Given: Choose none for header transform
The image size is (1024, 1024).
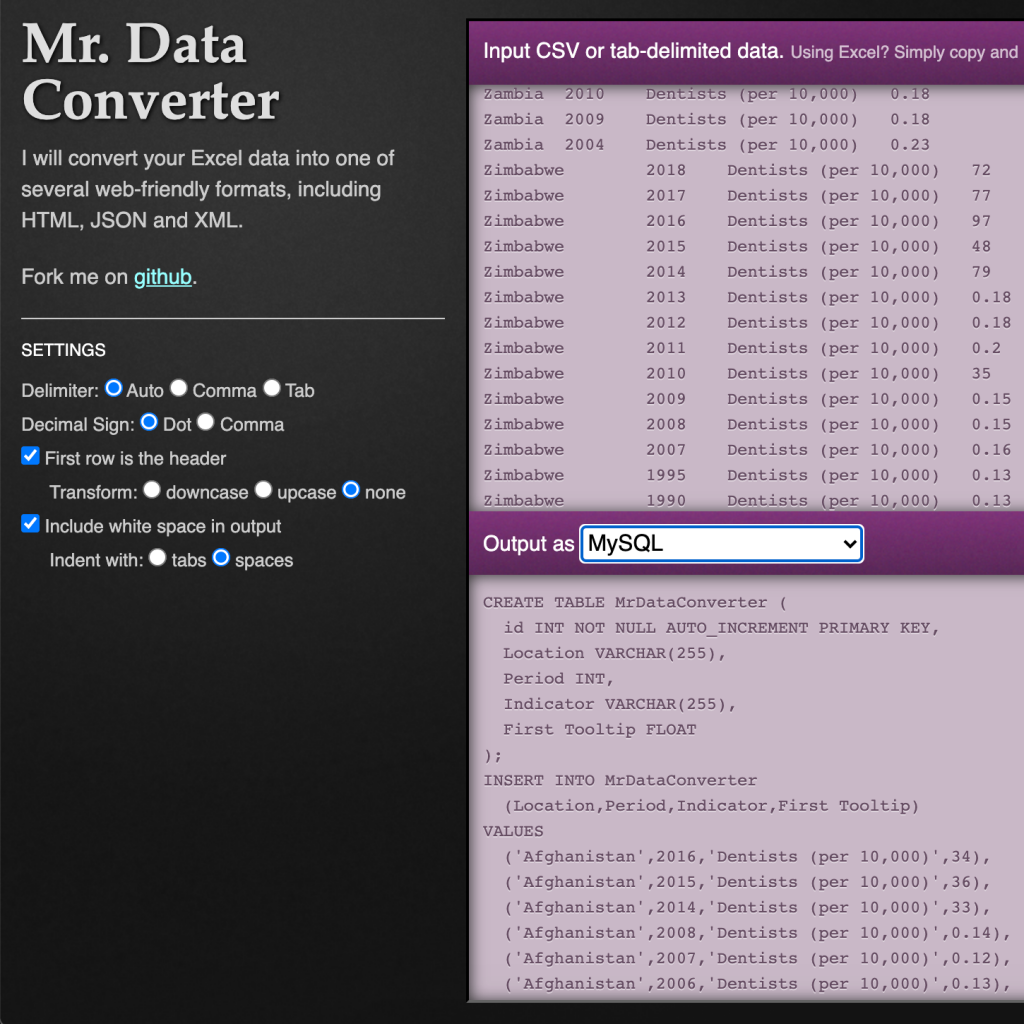Looking at the screenshot, I should point(351,490).
